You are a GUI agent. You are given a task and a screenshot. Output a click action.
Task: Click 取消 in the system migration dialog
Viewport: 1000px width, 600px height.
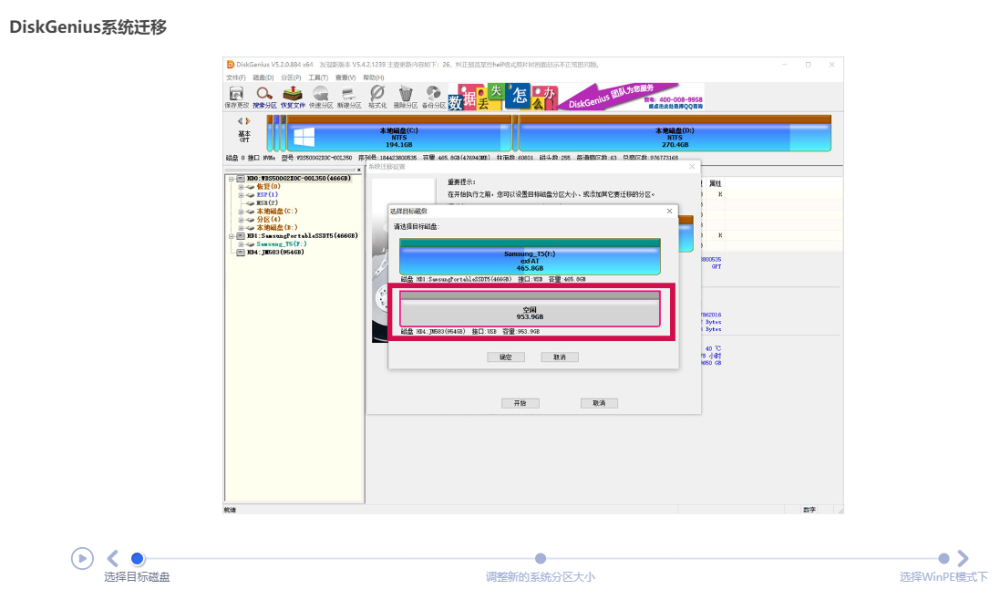pyautogui.click(x=599, y=403)
